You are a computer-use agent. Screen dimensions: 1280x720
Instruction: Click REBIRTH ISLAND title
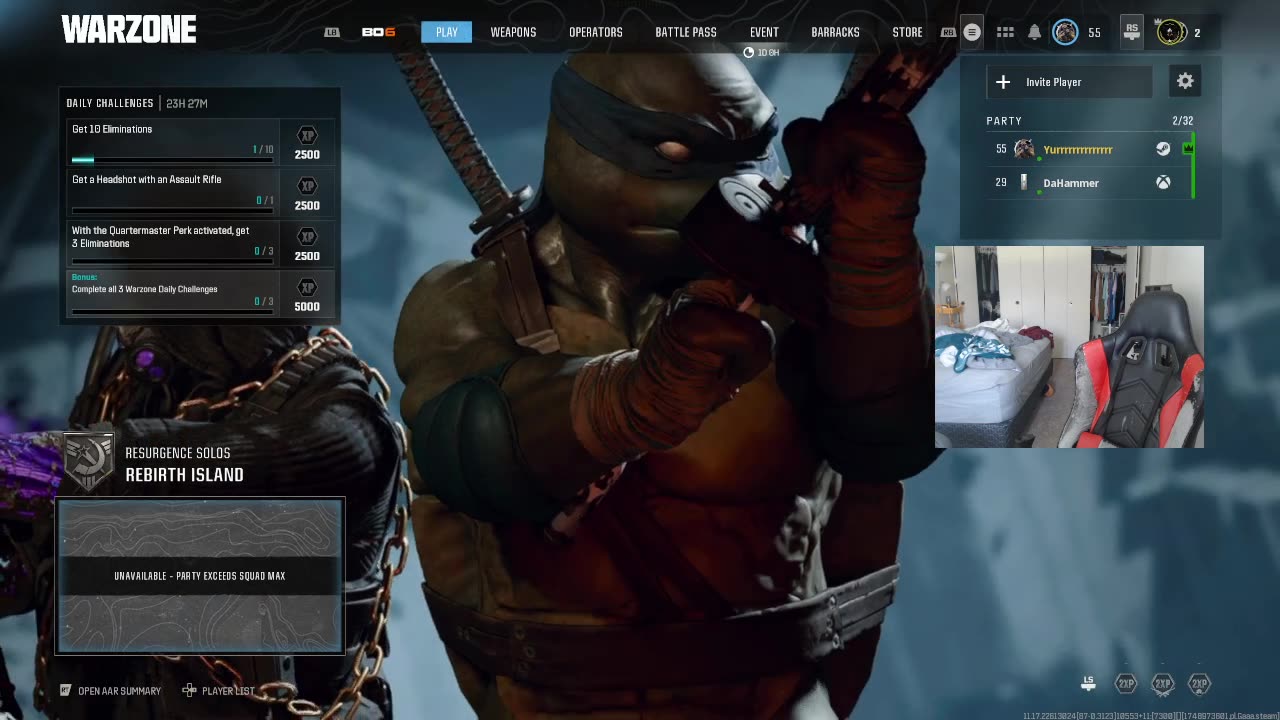[184, 475]
